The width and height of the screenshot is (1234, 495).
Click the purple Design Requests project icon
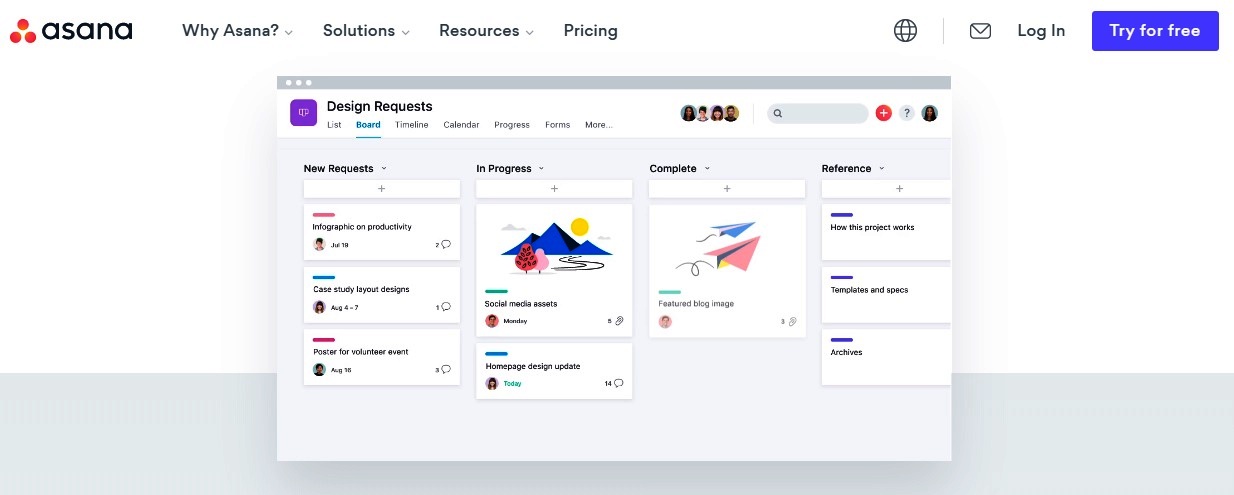click(303, 113)
